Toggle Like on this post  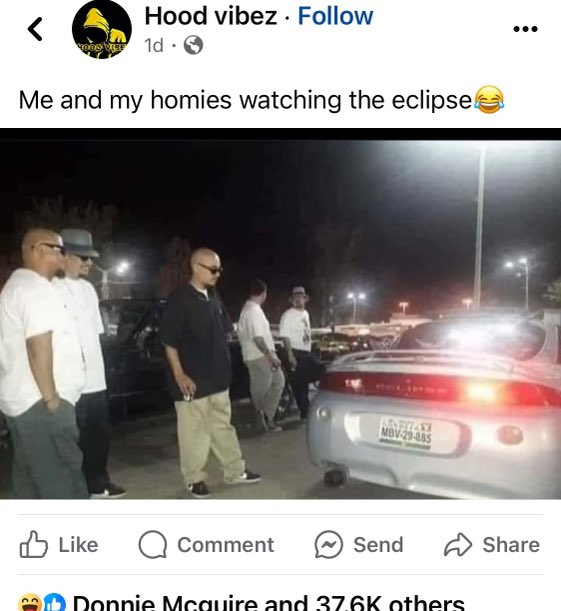click(x=59, y=544)
